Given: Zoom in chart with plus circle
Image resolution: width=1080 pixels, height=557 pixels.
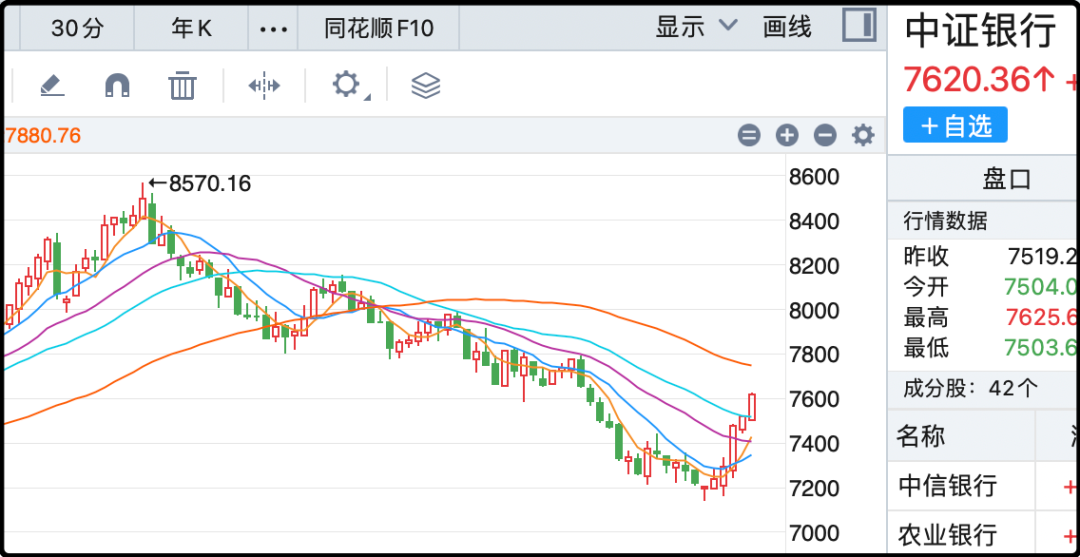Looking at the screenshot, I should coord(787,136).
